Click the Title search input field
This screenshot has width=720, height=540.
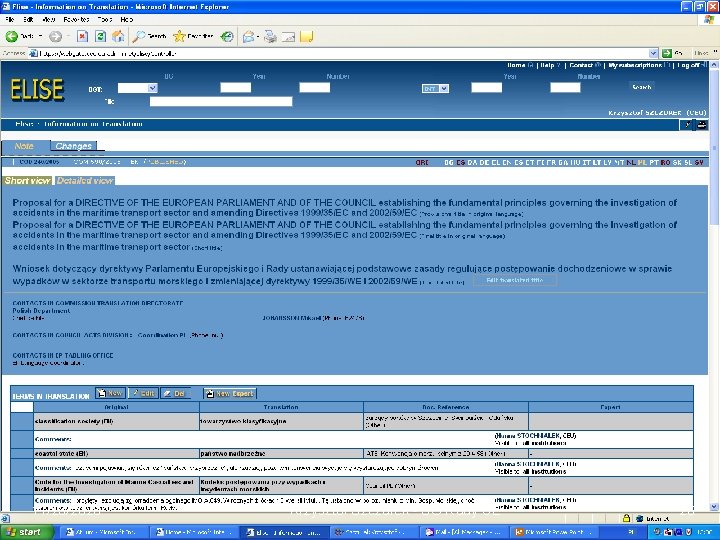(x=221, y=101)
